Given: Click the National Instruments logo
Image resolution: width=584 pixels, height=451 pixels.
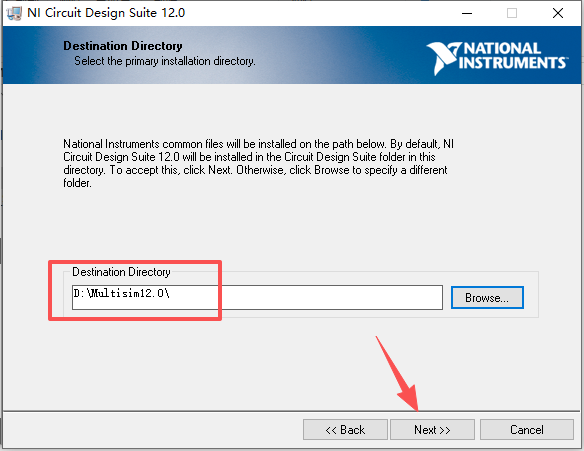Looking at the screenshot, I should (497, 58).
